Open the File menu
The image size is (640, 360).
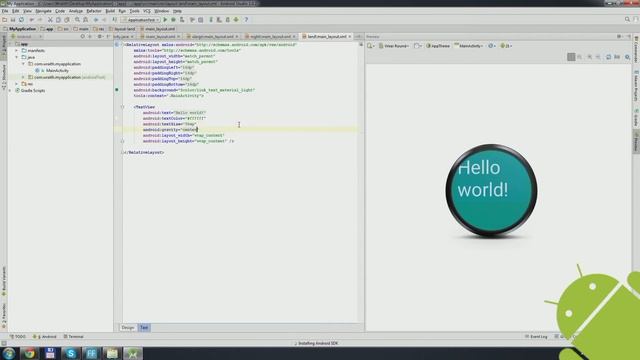click(5, 11)
